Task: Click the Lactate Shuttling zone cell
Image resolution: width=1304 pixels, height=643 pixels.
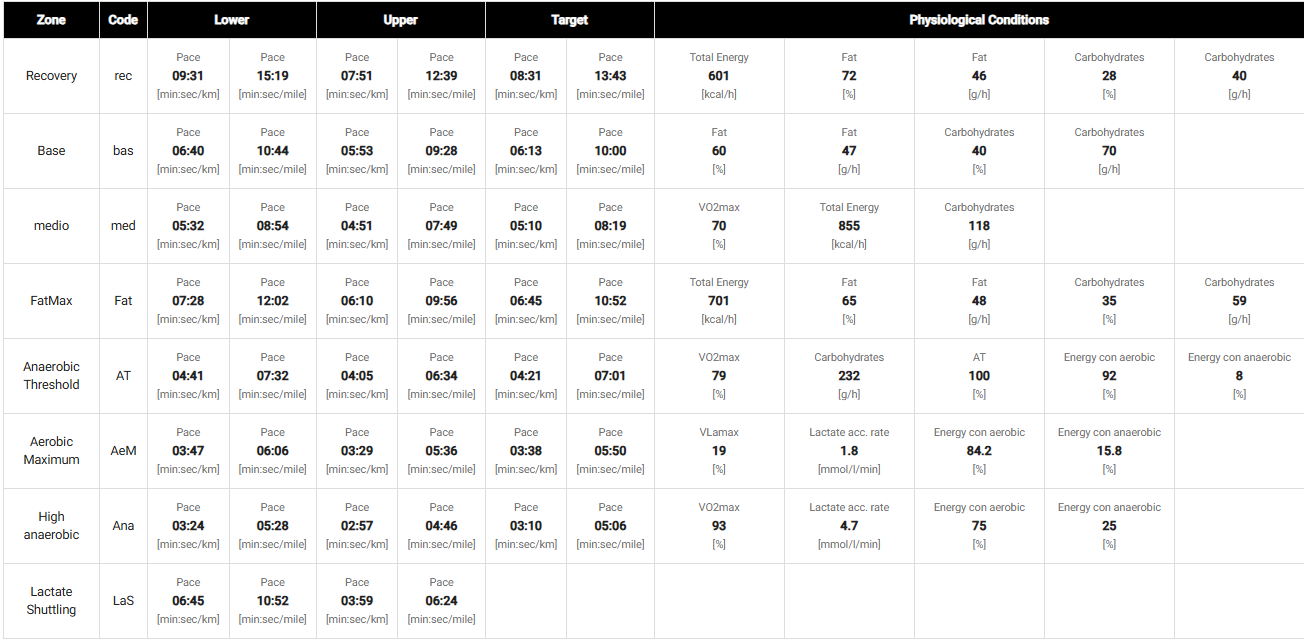Action: pos(51,601)
